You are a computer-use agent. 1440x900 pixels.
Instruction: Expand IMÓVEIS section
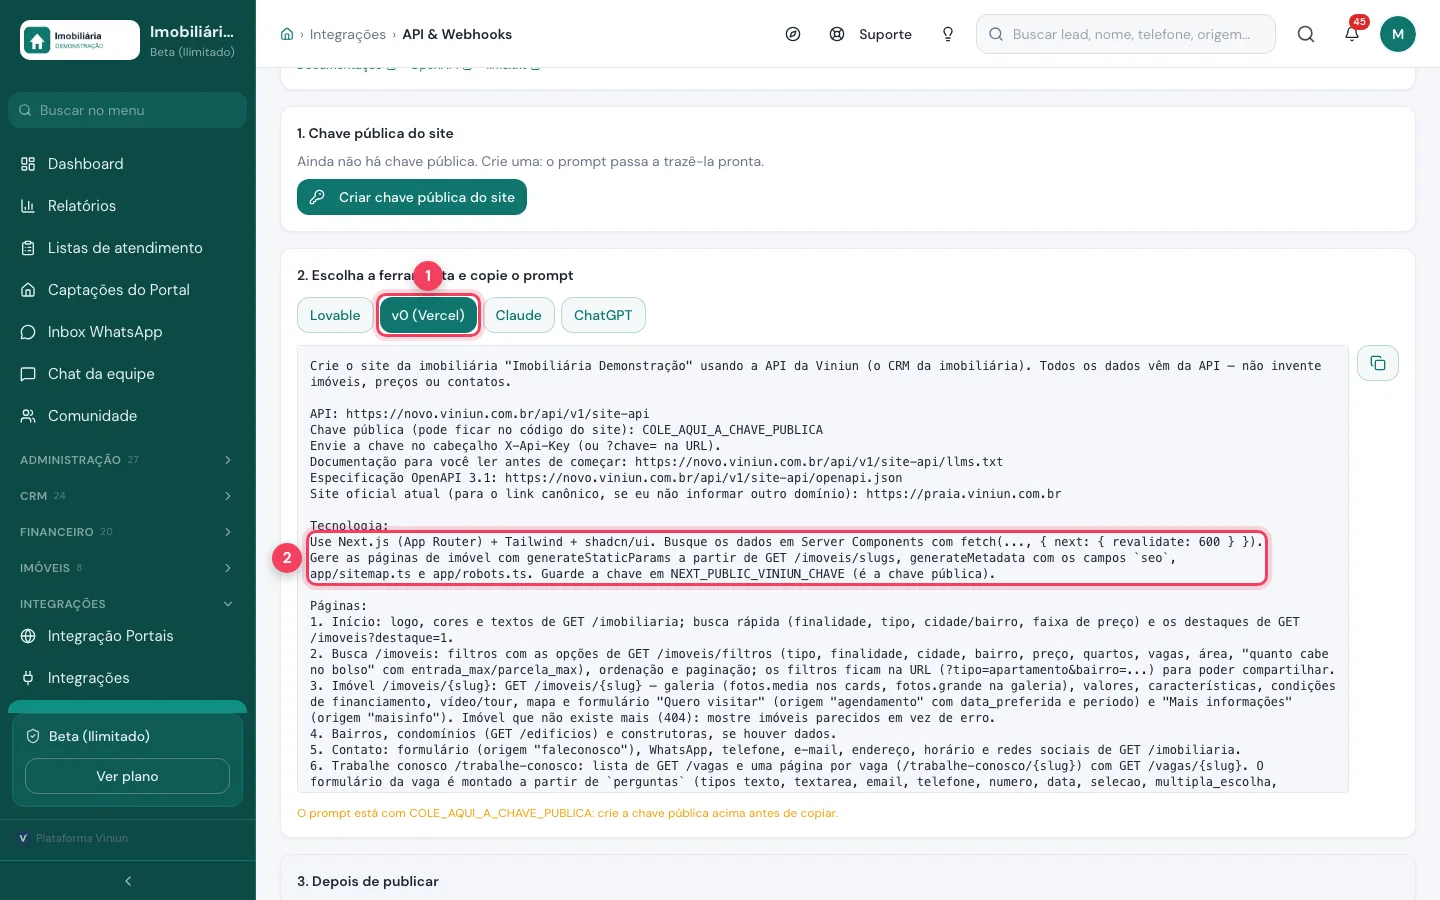[127, 568]
